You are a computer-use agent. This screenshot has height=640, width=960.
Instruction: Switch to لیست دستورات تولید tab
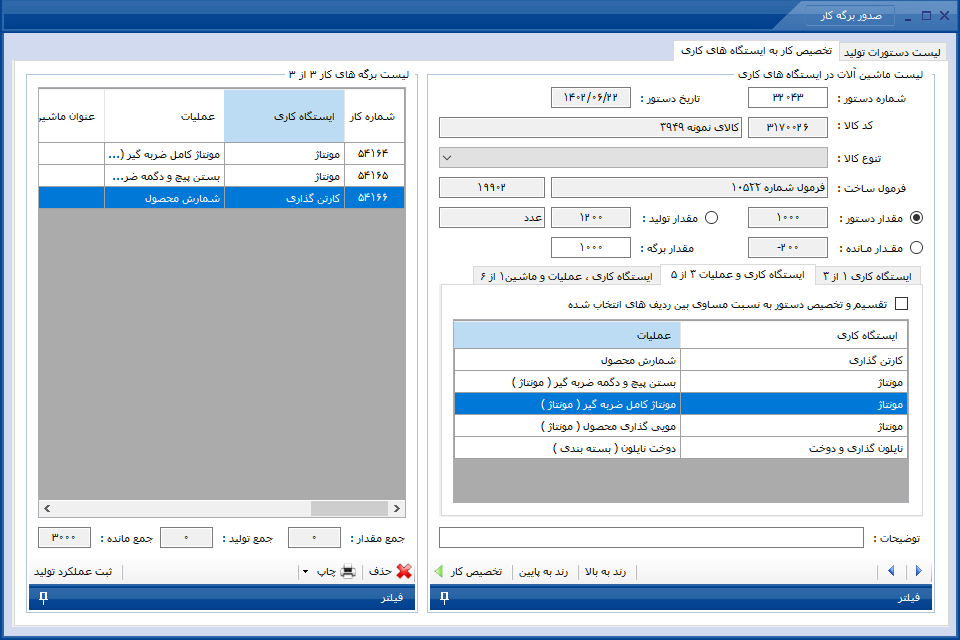point(892,52)
